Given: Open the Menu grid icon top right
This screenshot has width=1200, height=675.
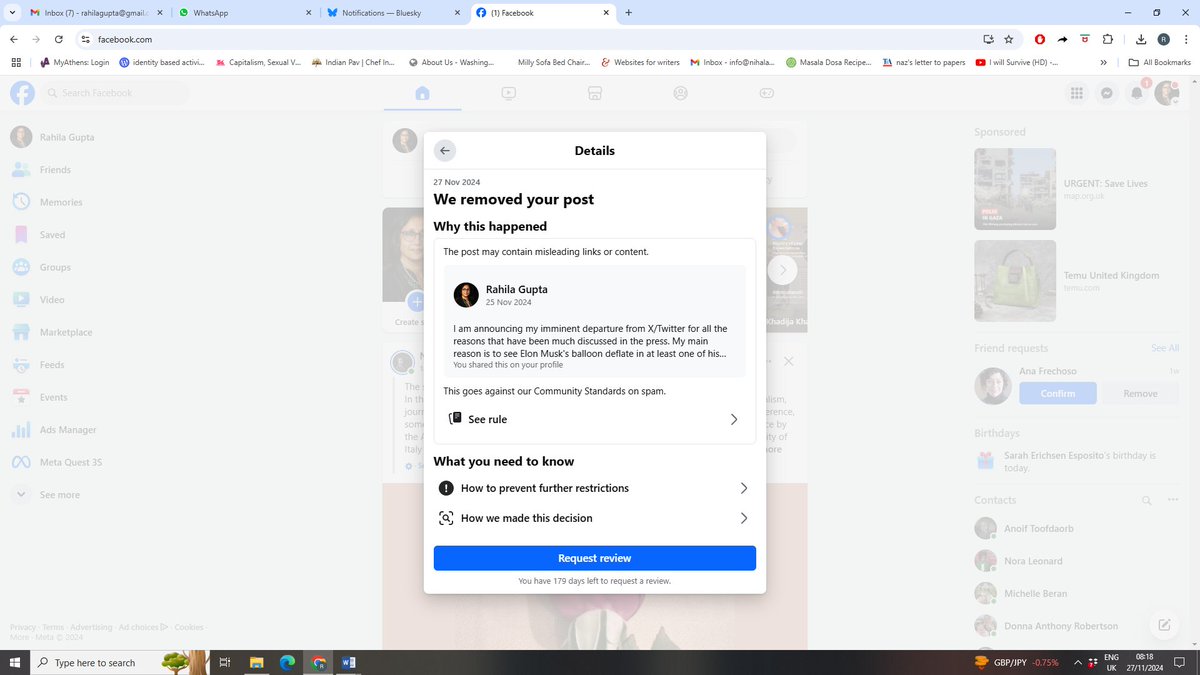Looking at the screenshot, I should [x=1077, y=93].
